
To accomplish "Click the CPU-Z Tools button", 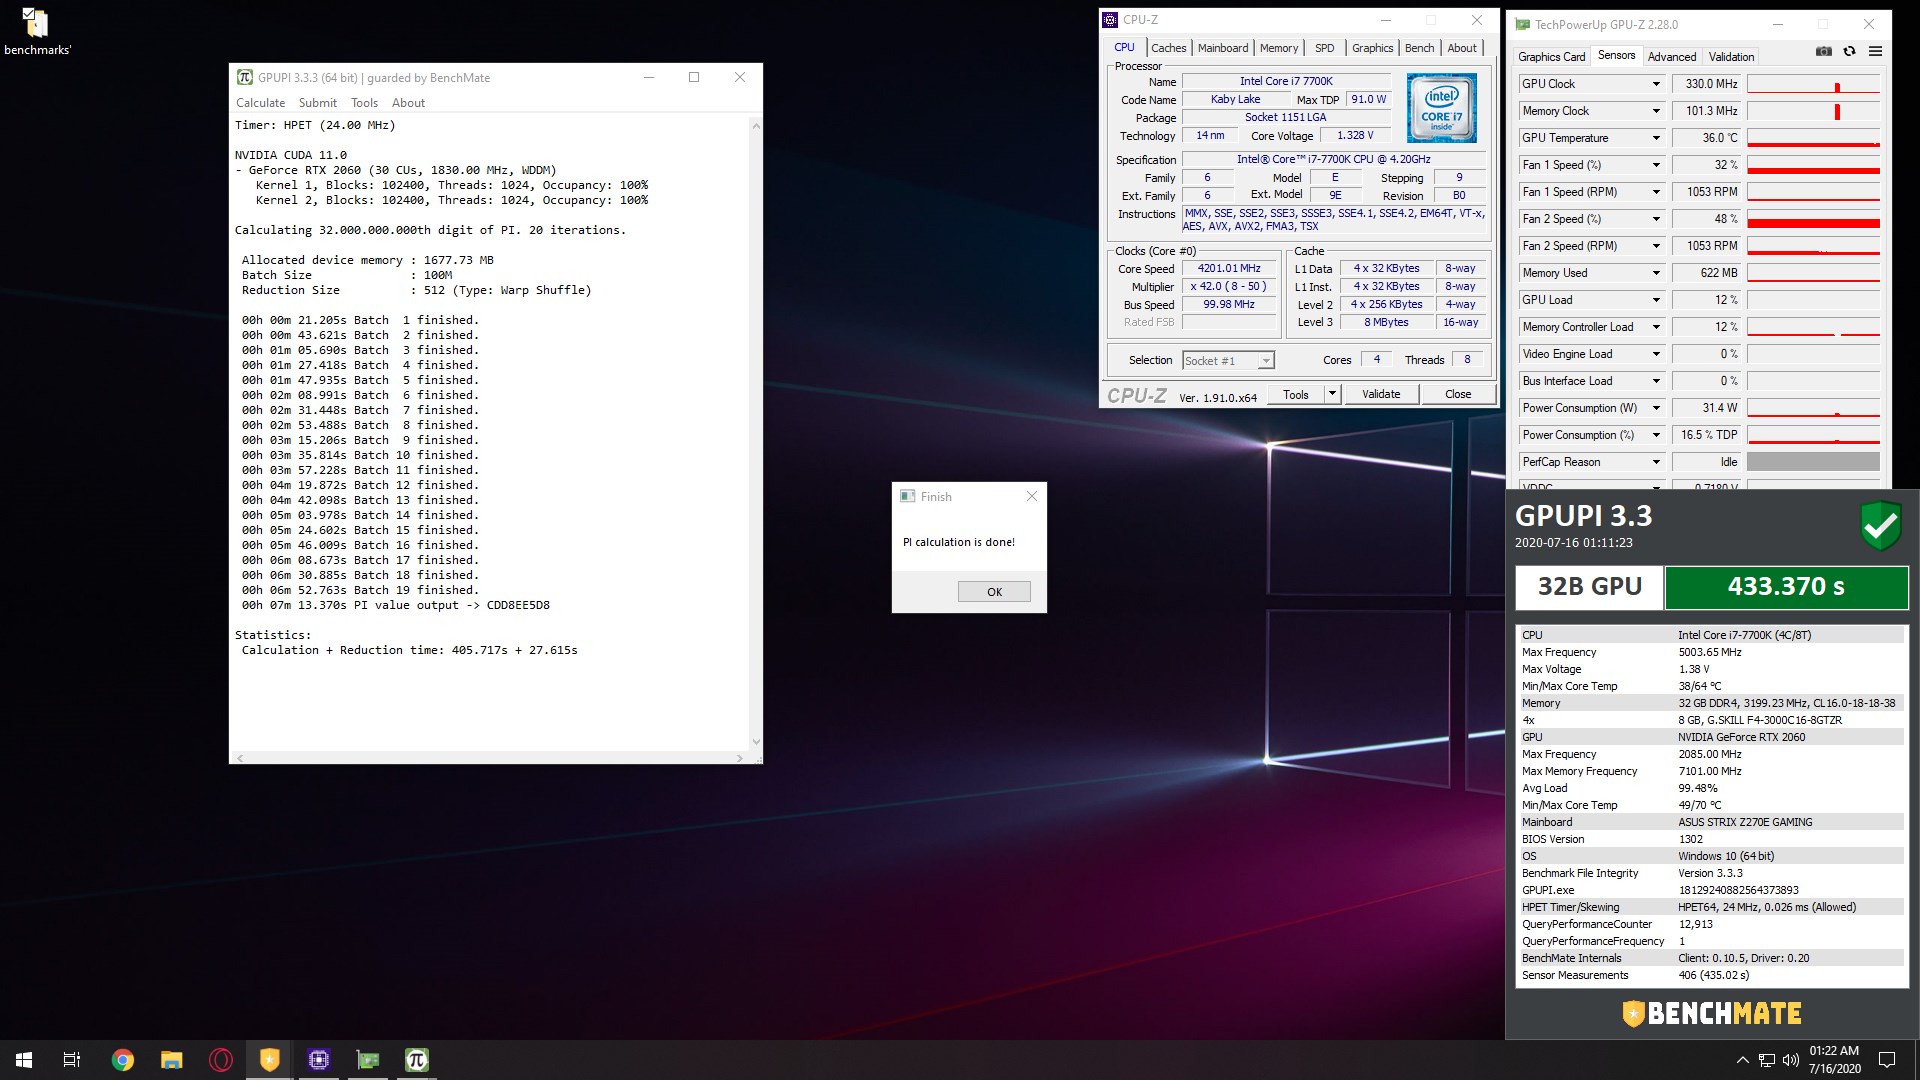I will pos(1296,394).
